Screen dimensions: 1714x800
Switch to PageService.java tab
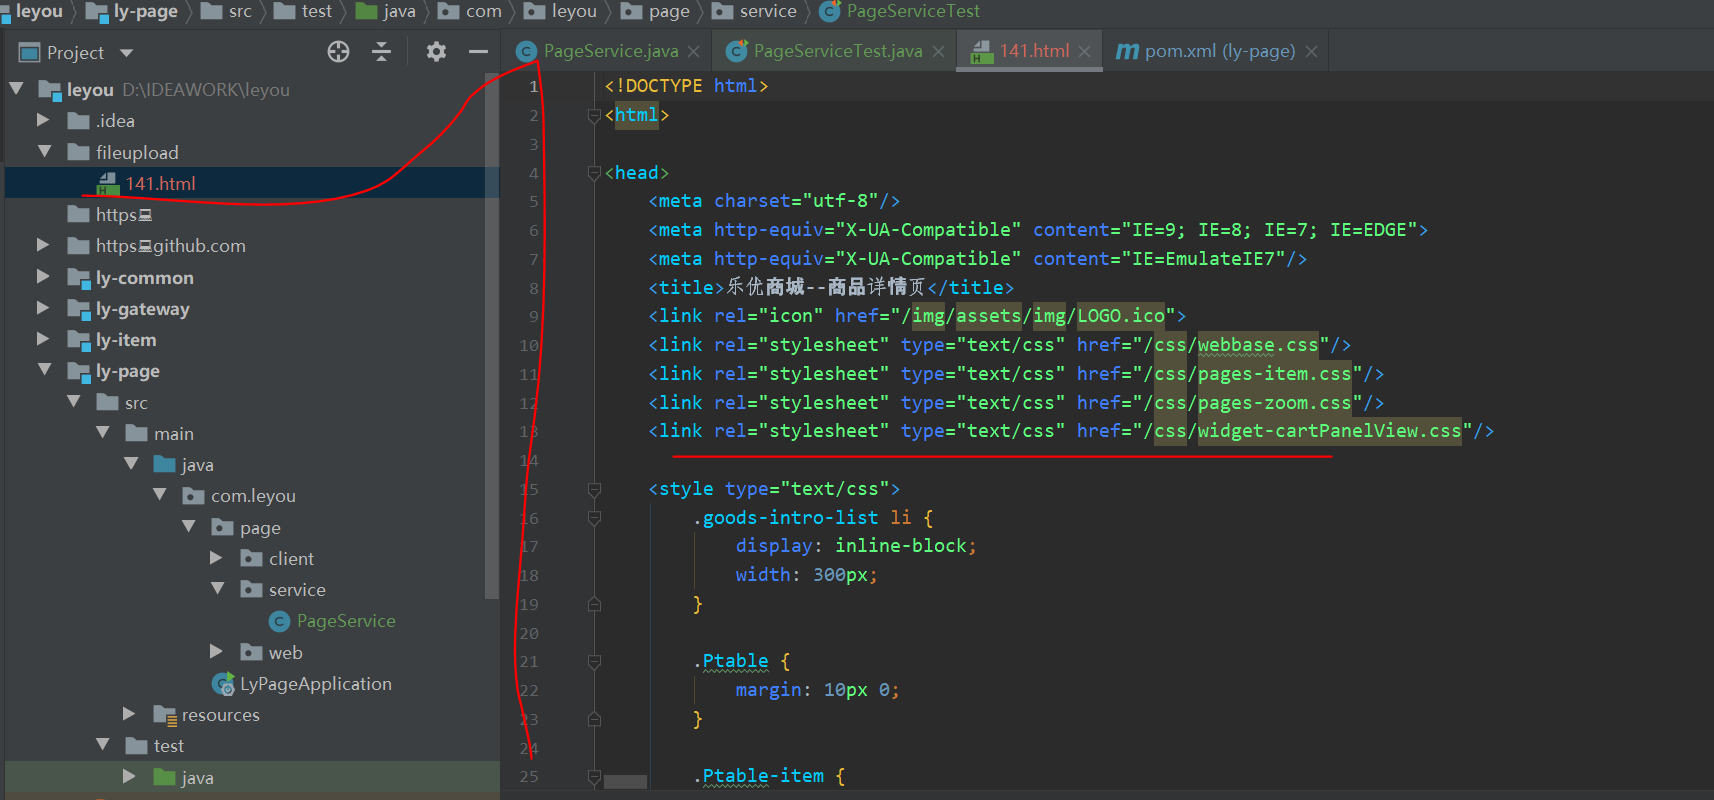point(610,51)
